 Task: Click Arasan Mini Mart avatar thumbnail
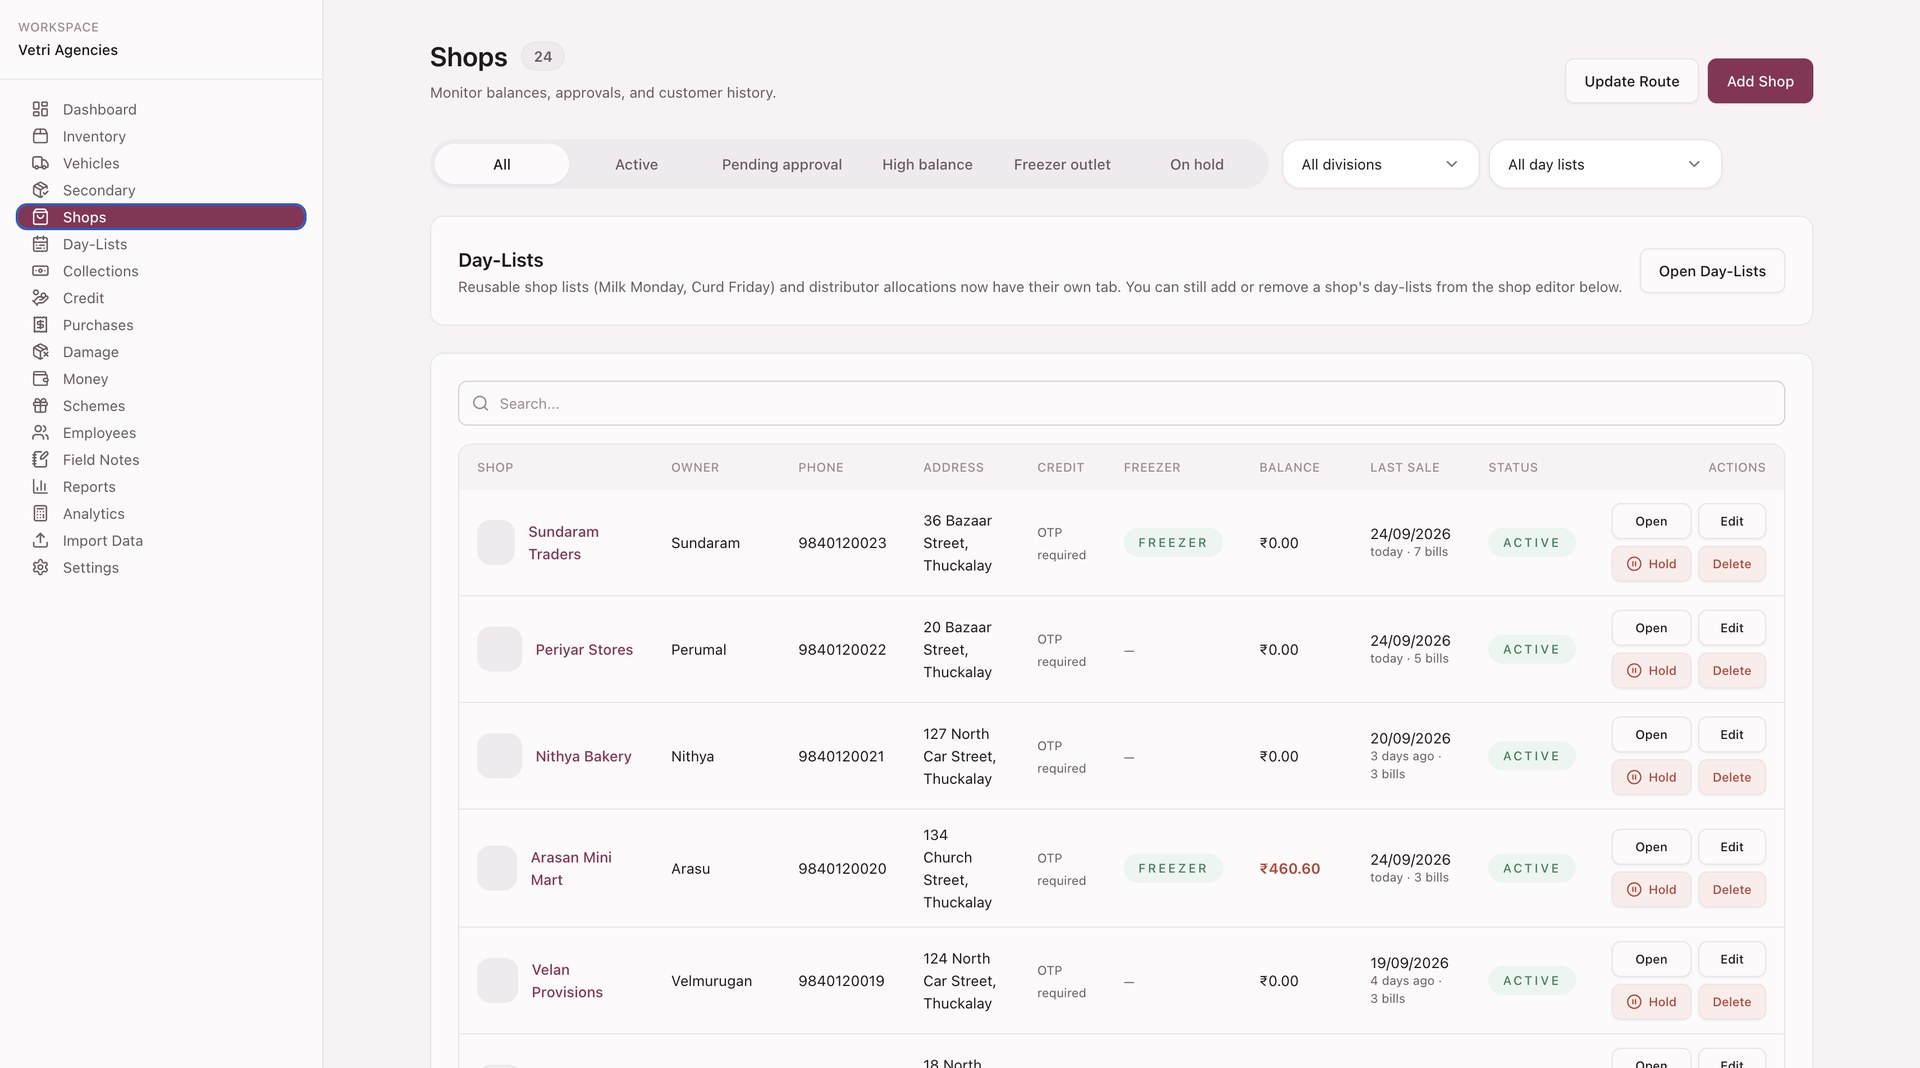click(497, 868)
